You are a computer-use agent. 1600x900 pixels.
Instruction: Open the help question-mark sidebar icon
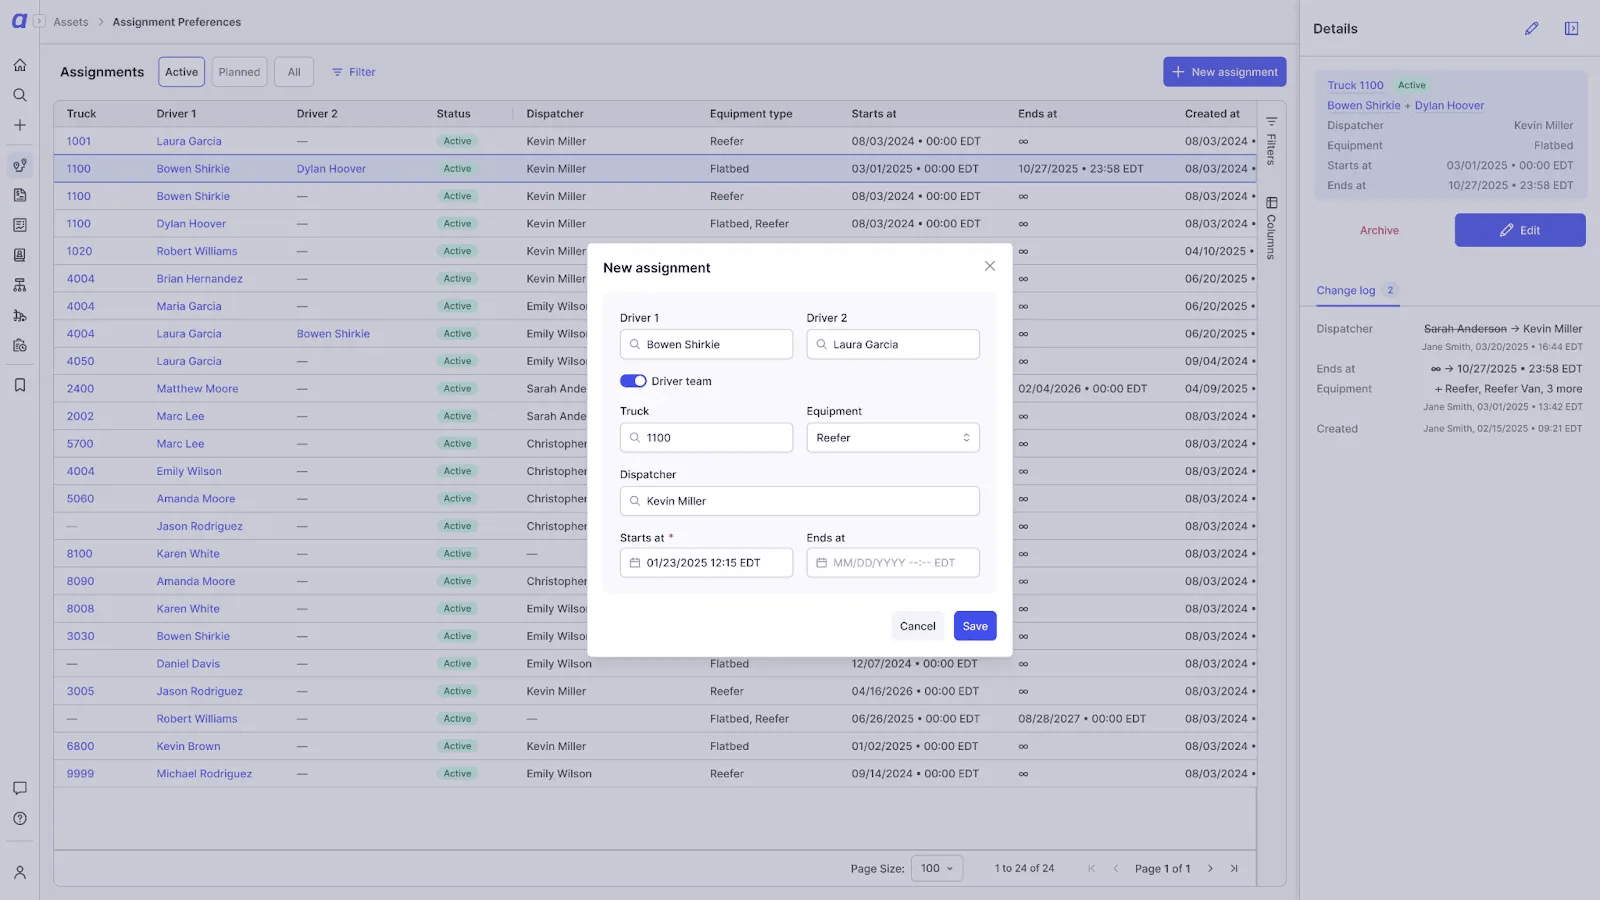point(19,818)
